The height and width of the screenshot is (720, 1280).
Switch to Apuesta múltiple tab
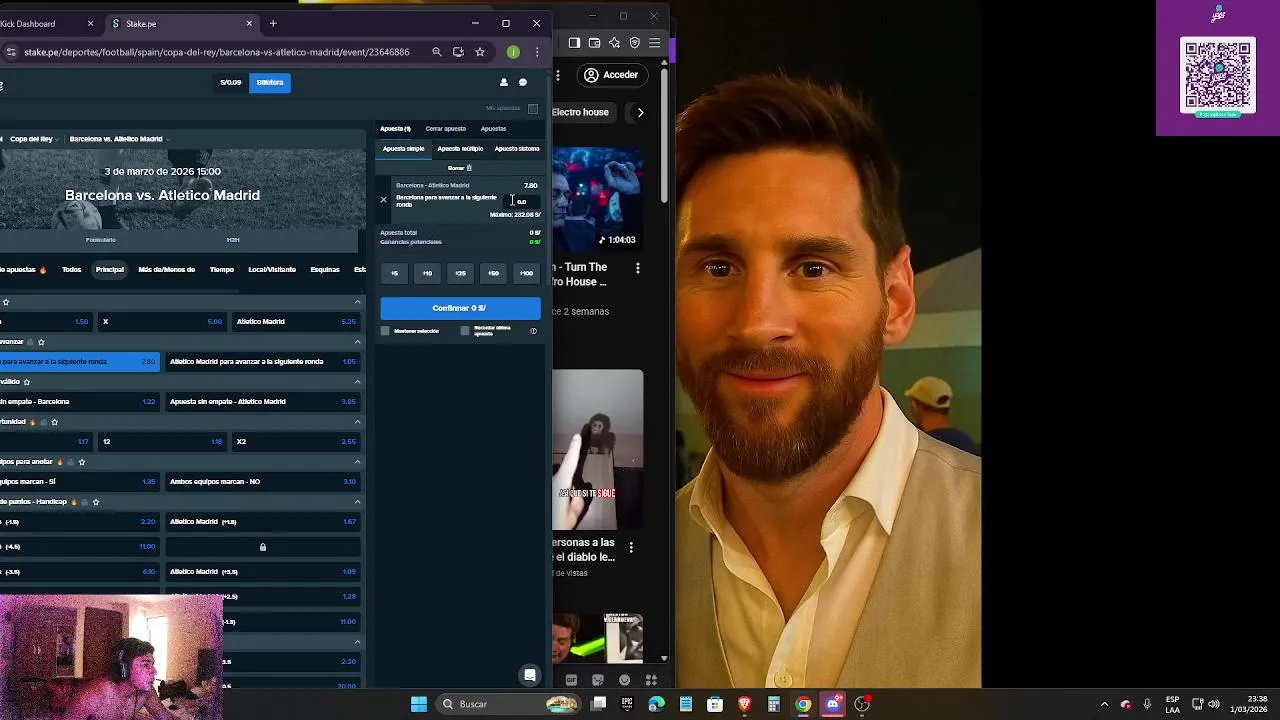460,149
